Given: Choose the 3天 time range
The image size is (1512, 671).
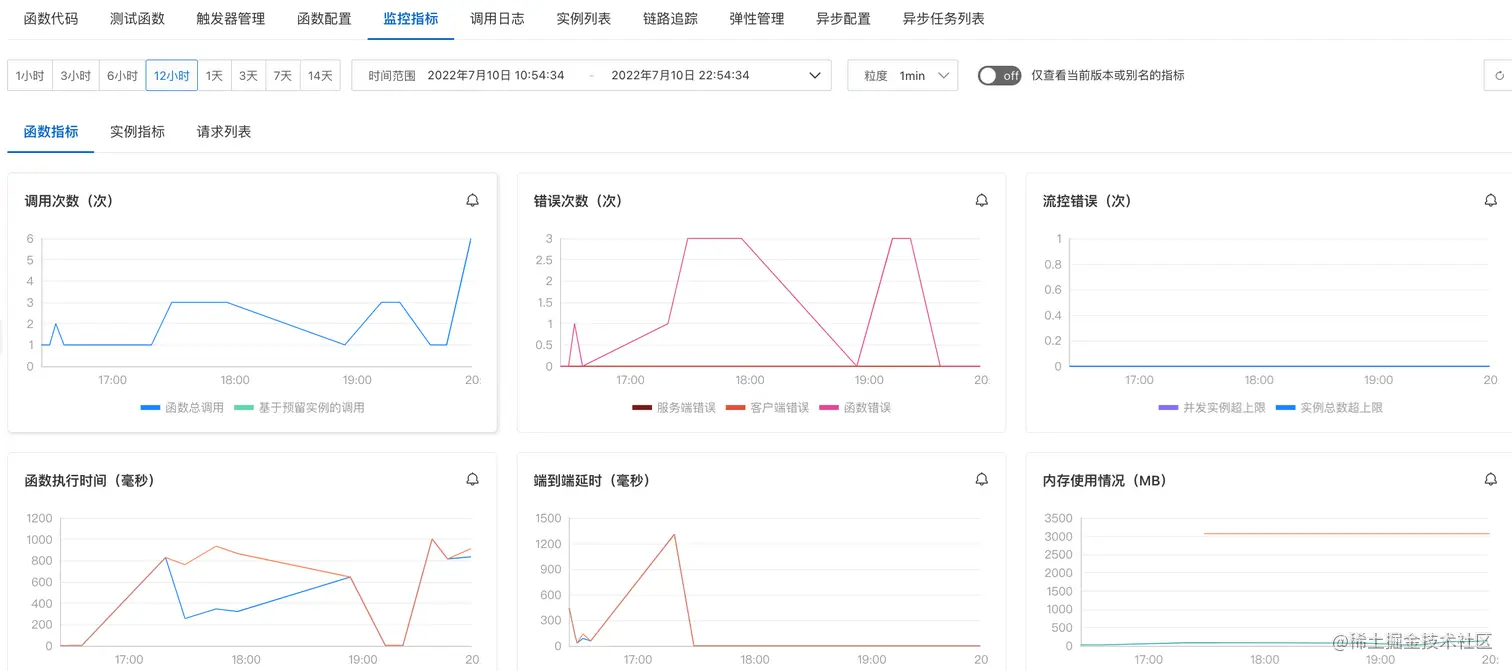Looking at the screenshot, I should coord(248,76).
